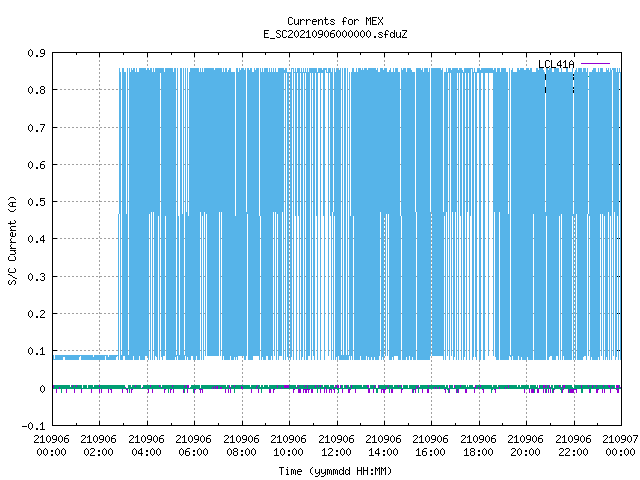Click the chart title 'Currents for MEX'
Image resolution: width=640 pixels, height=480 pixels.
pos(335,21)
